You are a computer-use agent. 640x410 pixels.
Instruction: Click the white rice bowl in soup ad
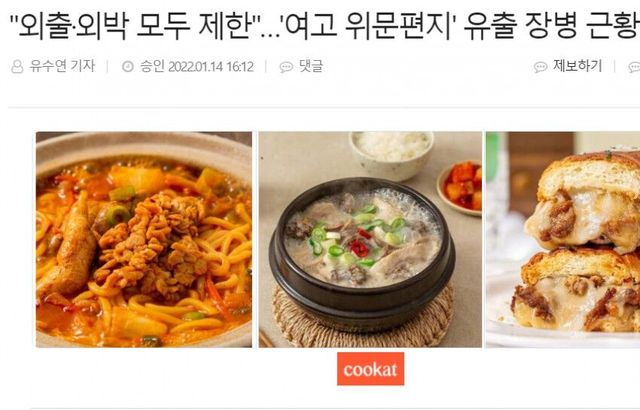[391, 155]
